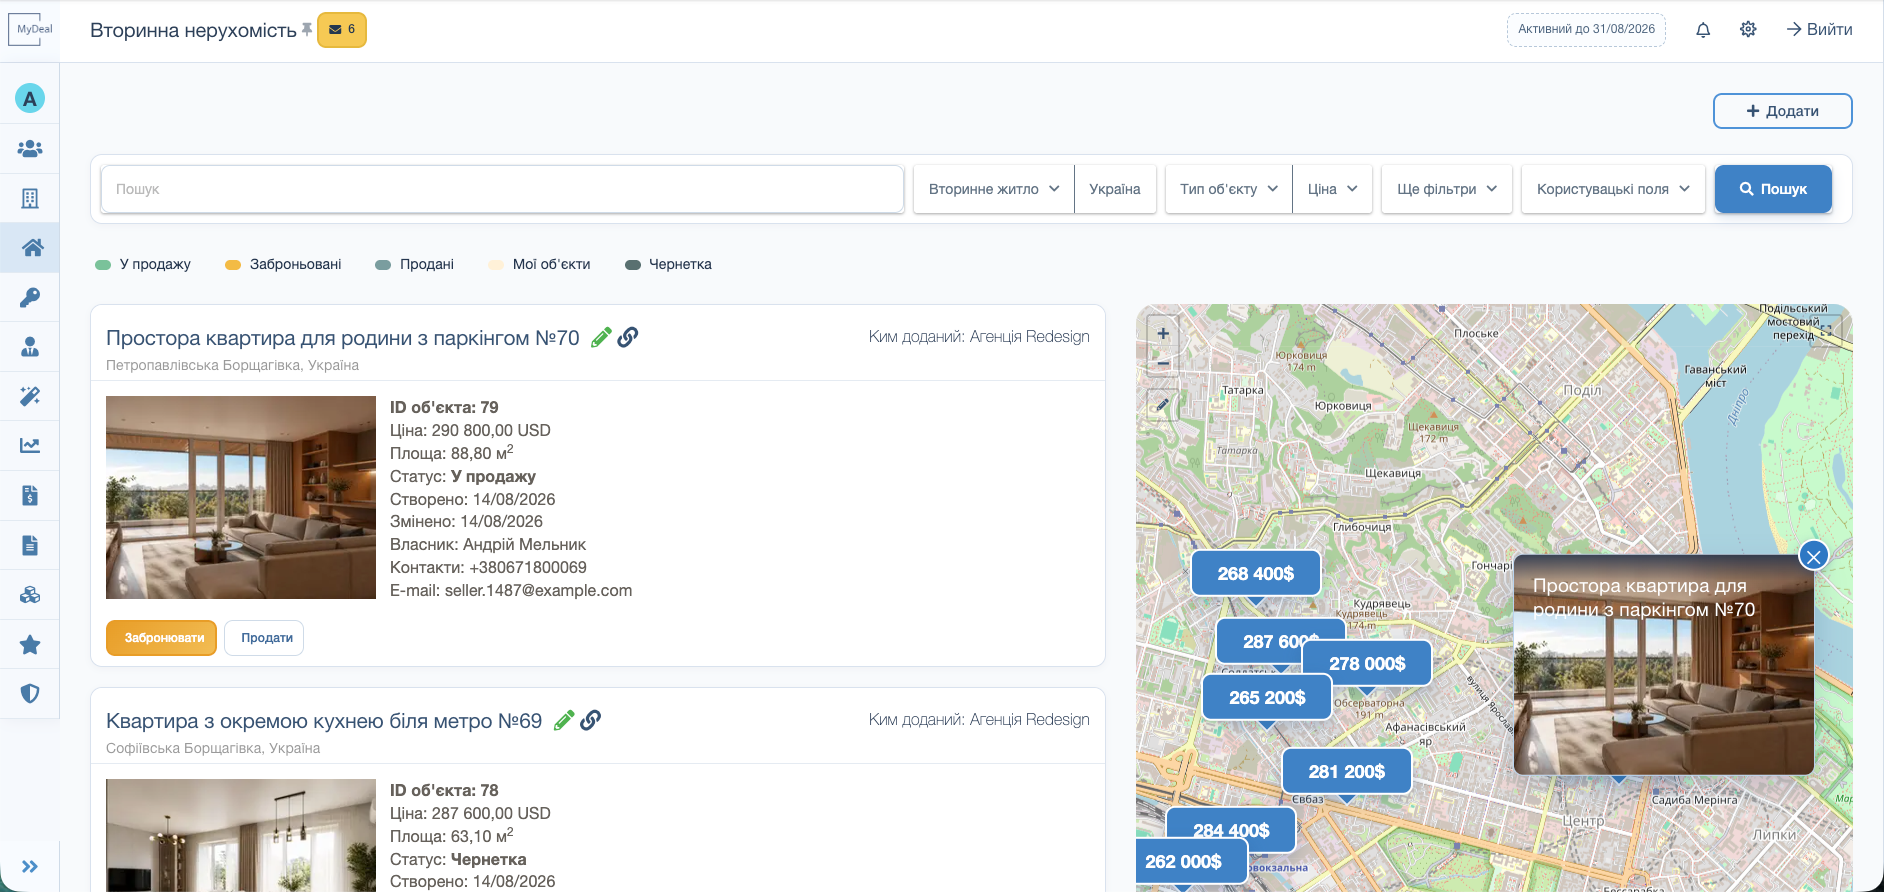The image size is (1884, 892).
Task: Open the clients group icon in sidebar
Action: 30,148
